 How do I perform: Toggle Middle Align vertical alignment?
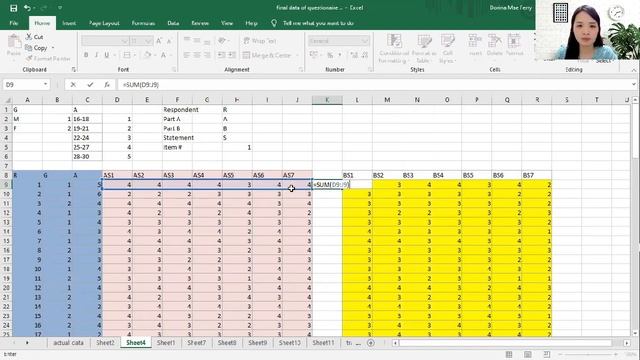pos(197,40)
